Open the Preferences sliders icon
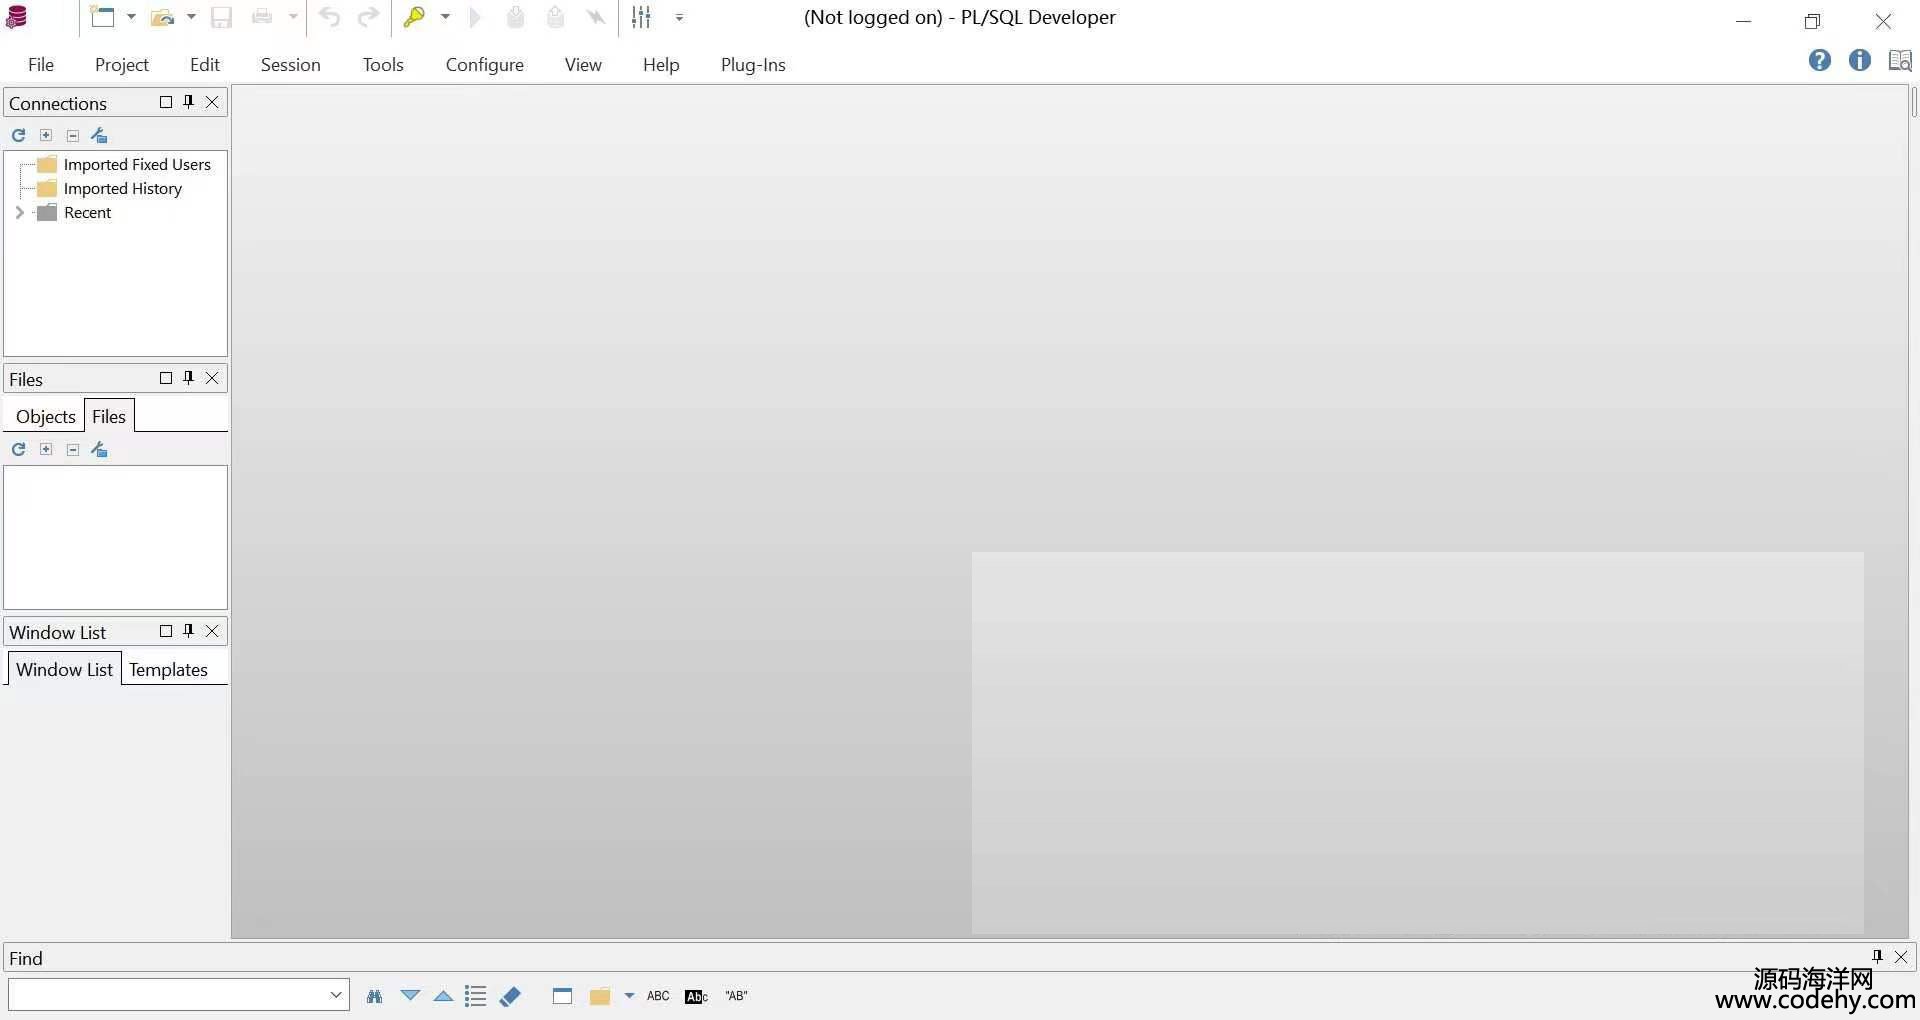The height and width of the screenshot is (1020, 1920). point(641,17)
